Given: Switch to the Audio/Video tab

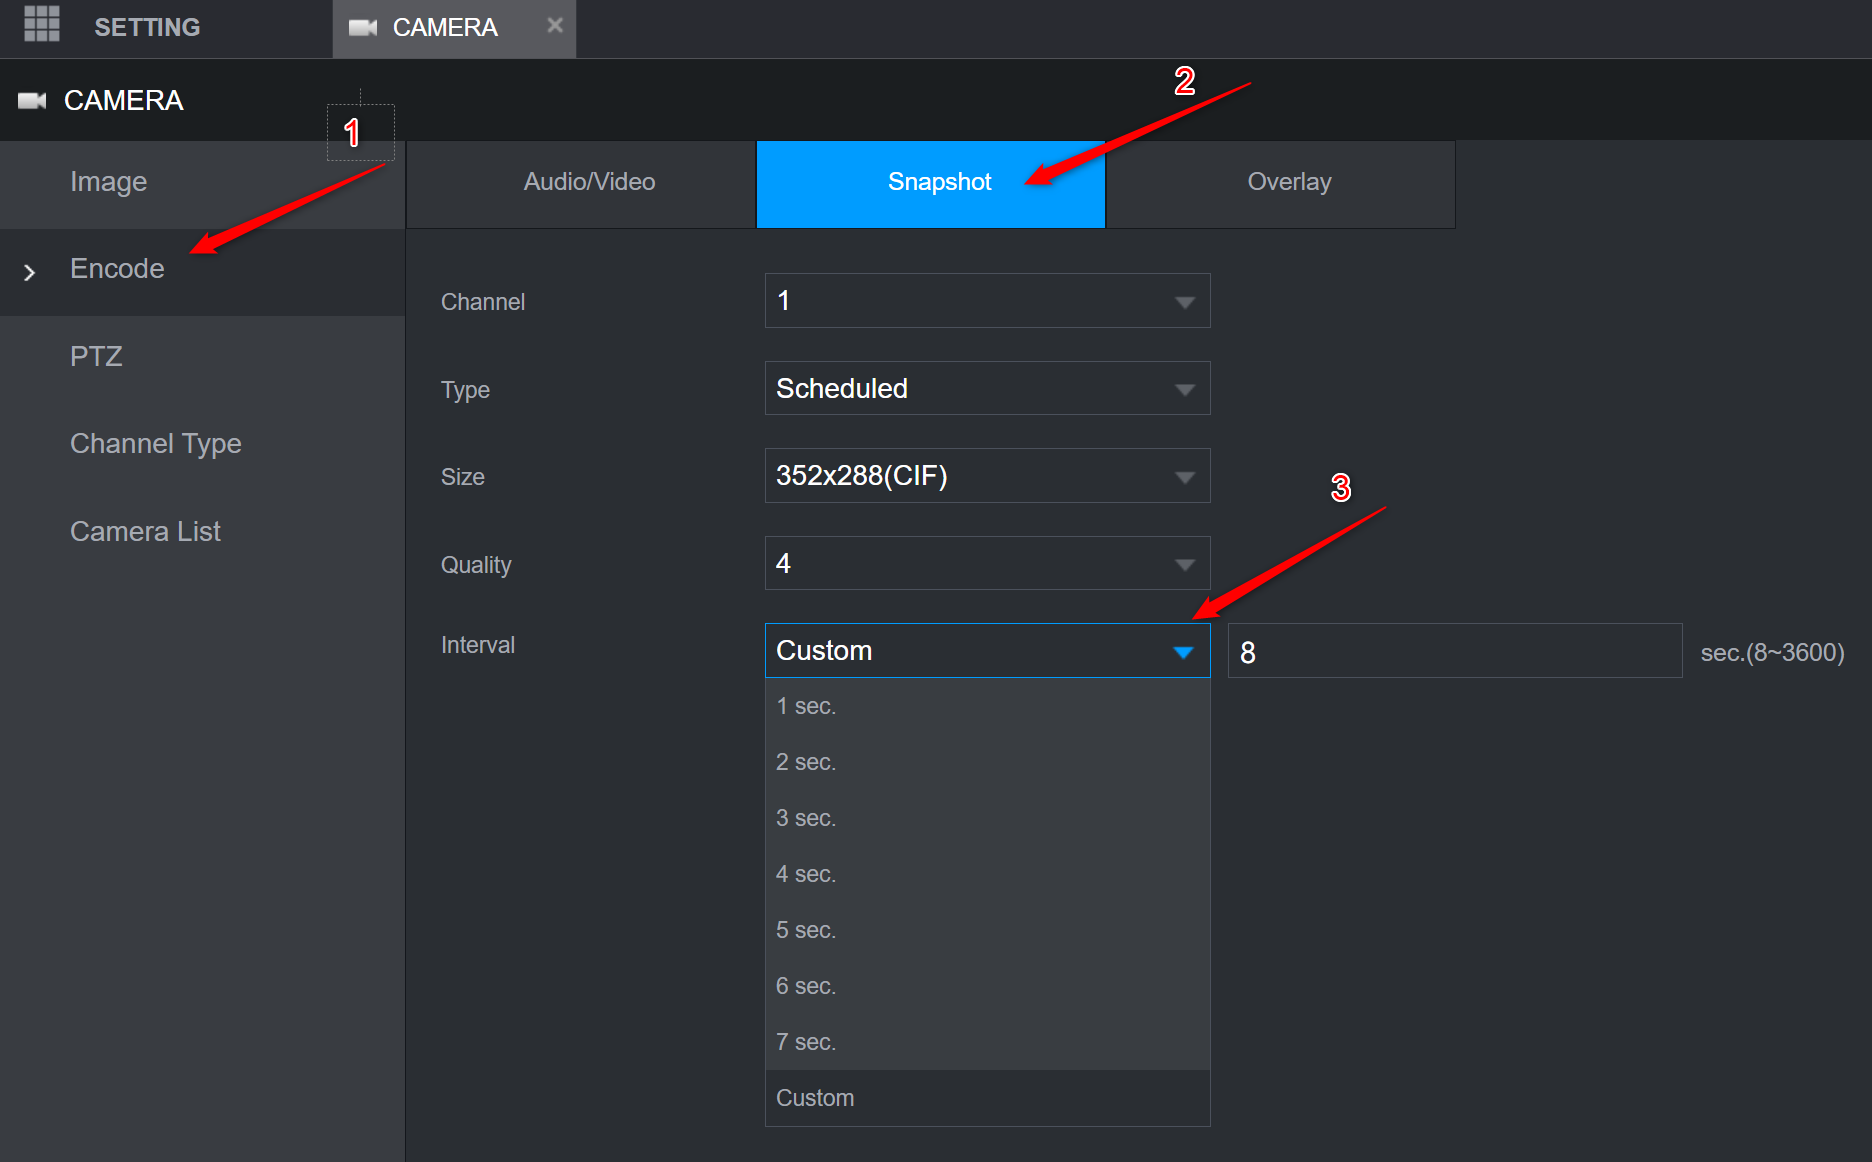Looking at the screenshot, I should click(588, 182).
